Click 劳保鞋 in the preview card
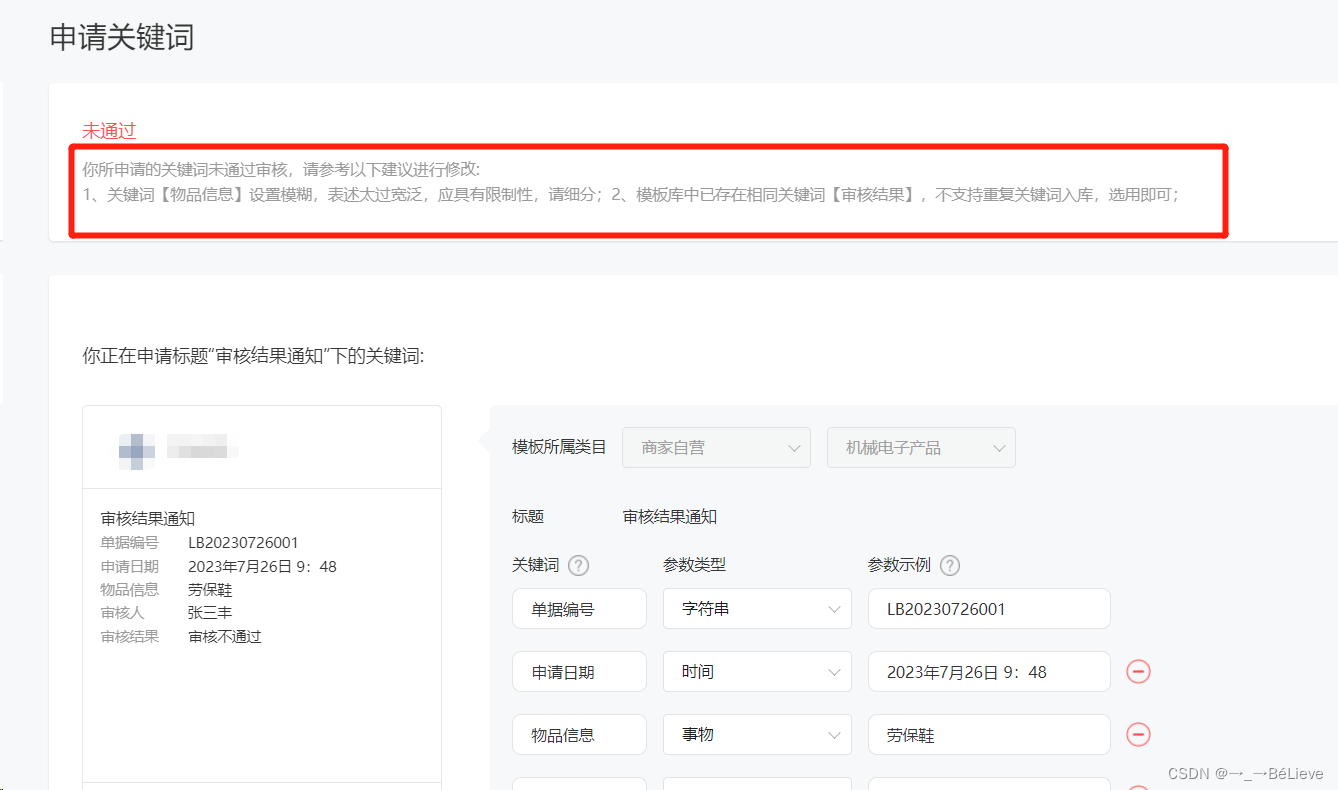The width and height of the screenshot is (1338, 790). tap(210, 589)
